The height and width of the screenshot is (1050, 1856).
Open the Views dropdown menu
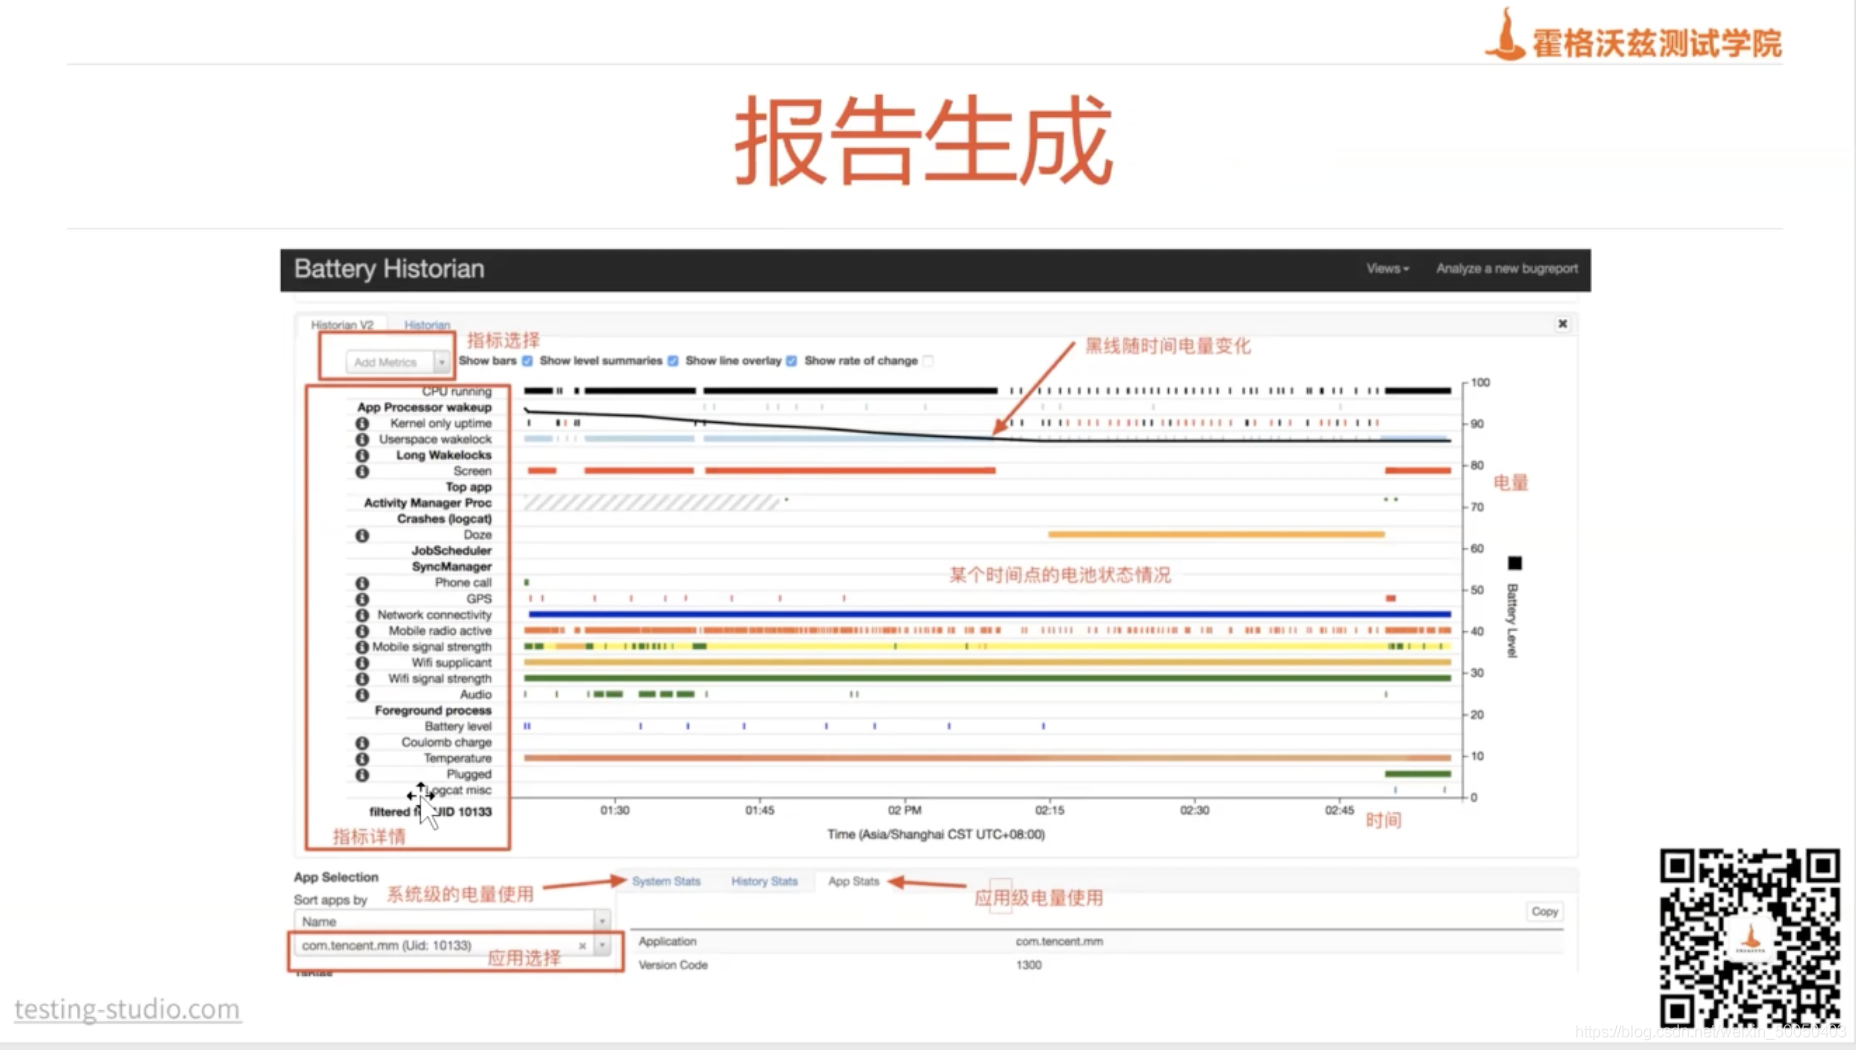click(1387, 269)
